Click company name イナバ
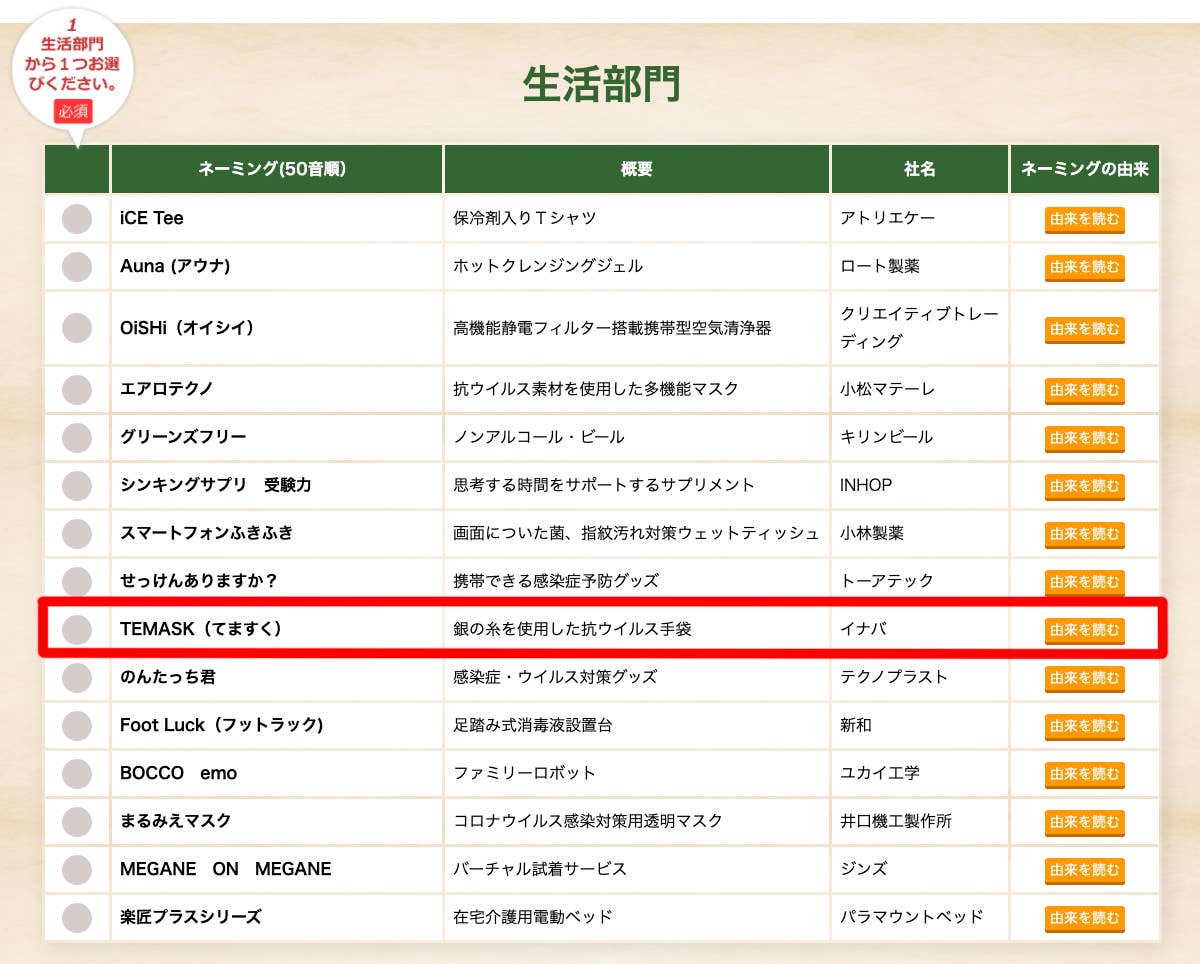Screen dimensions: 1200x964 864,628
